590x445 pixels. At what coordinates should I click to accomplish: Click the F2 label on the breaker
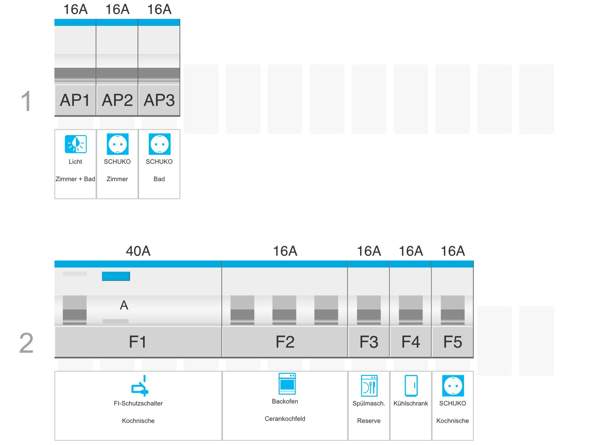(x=285, y=342)
